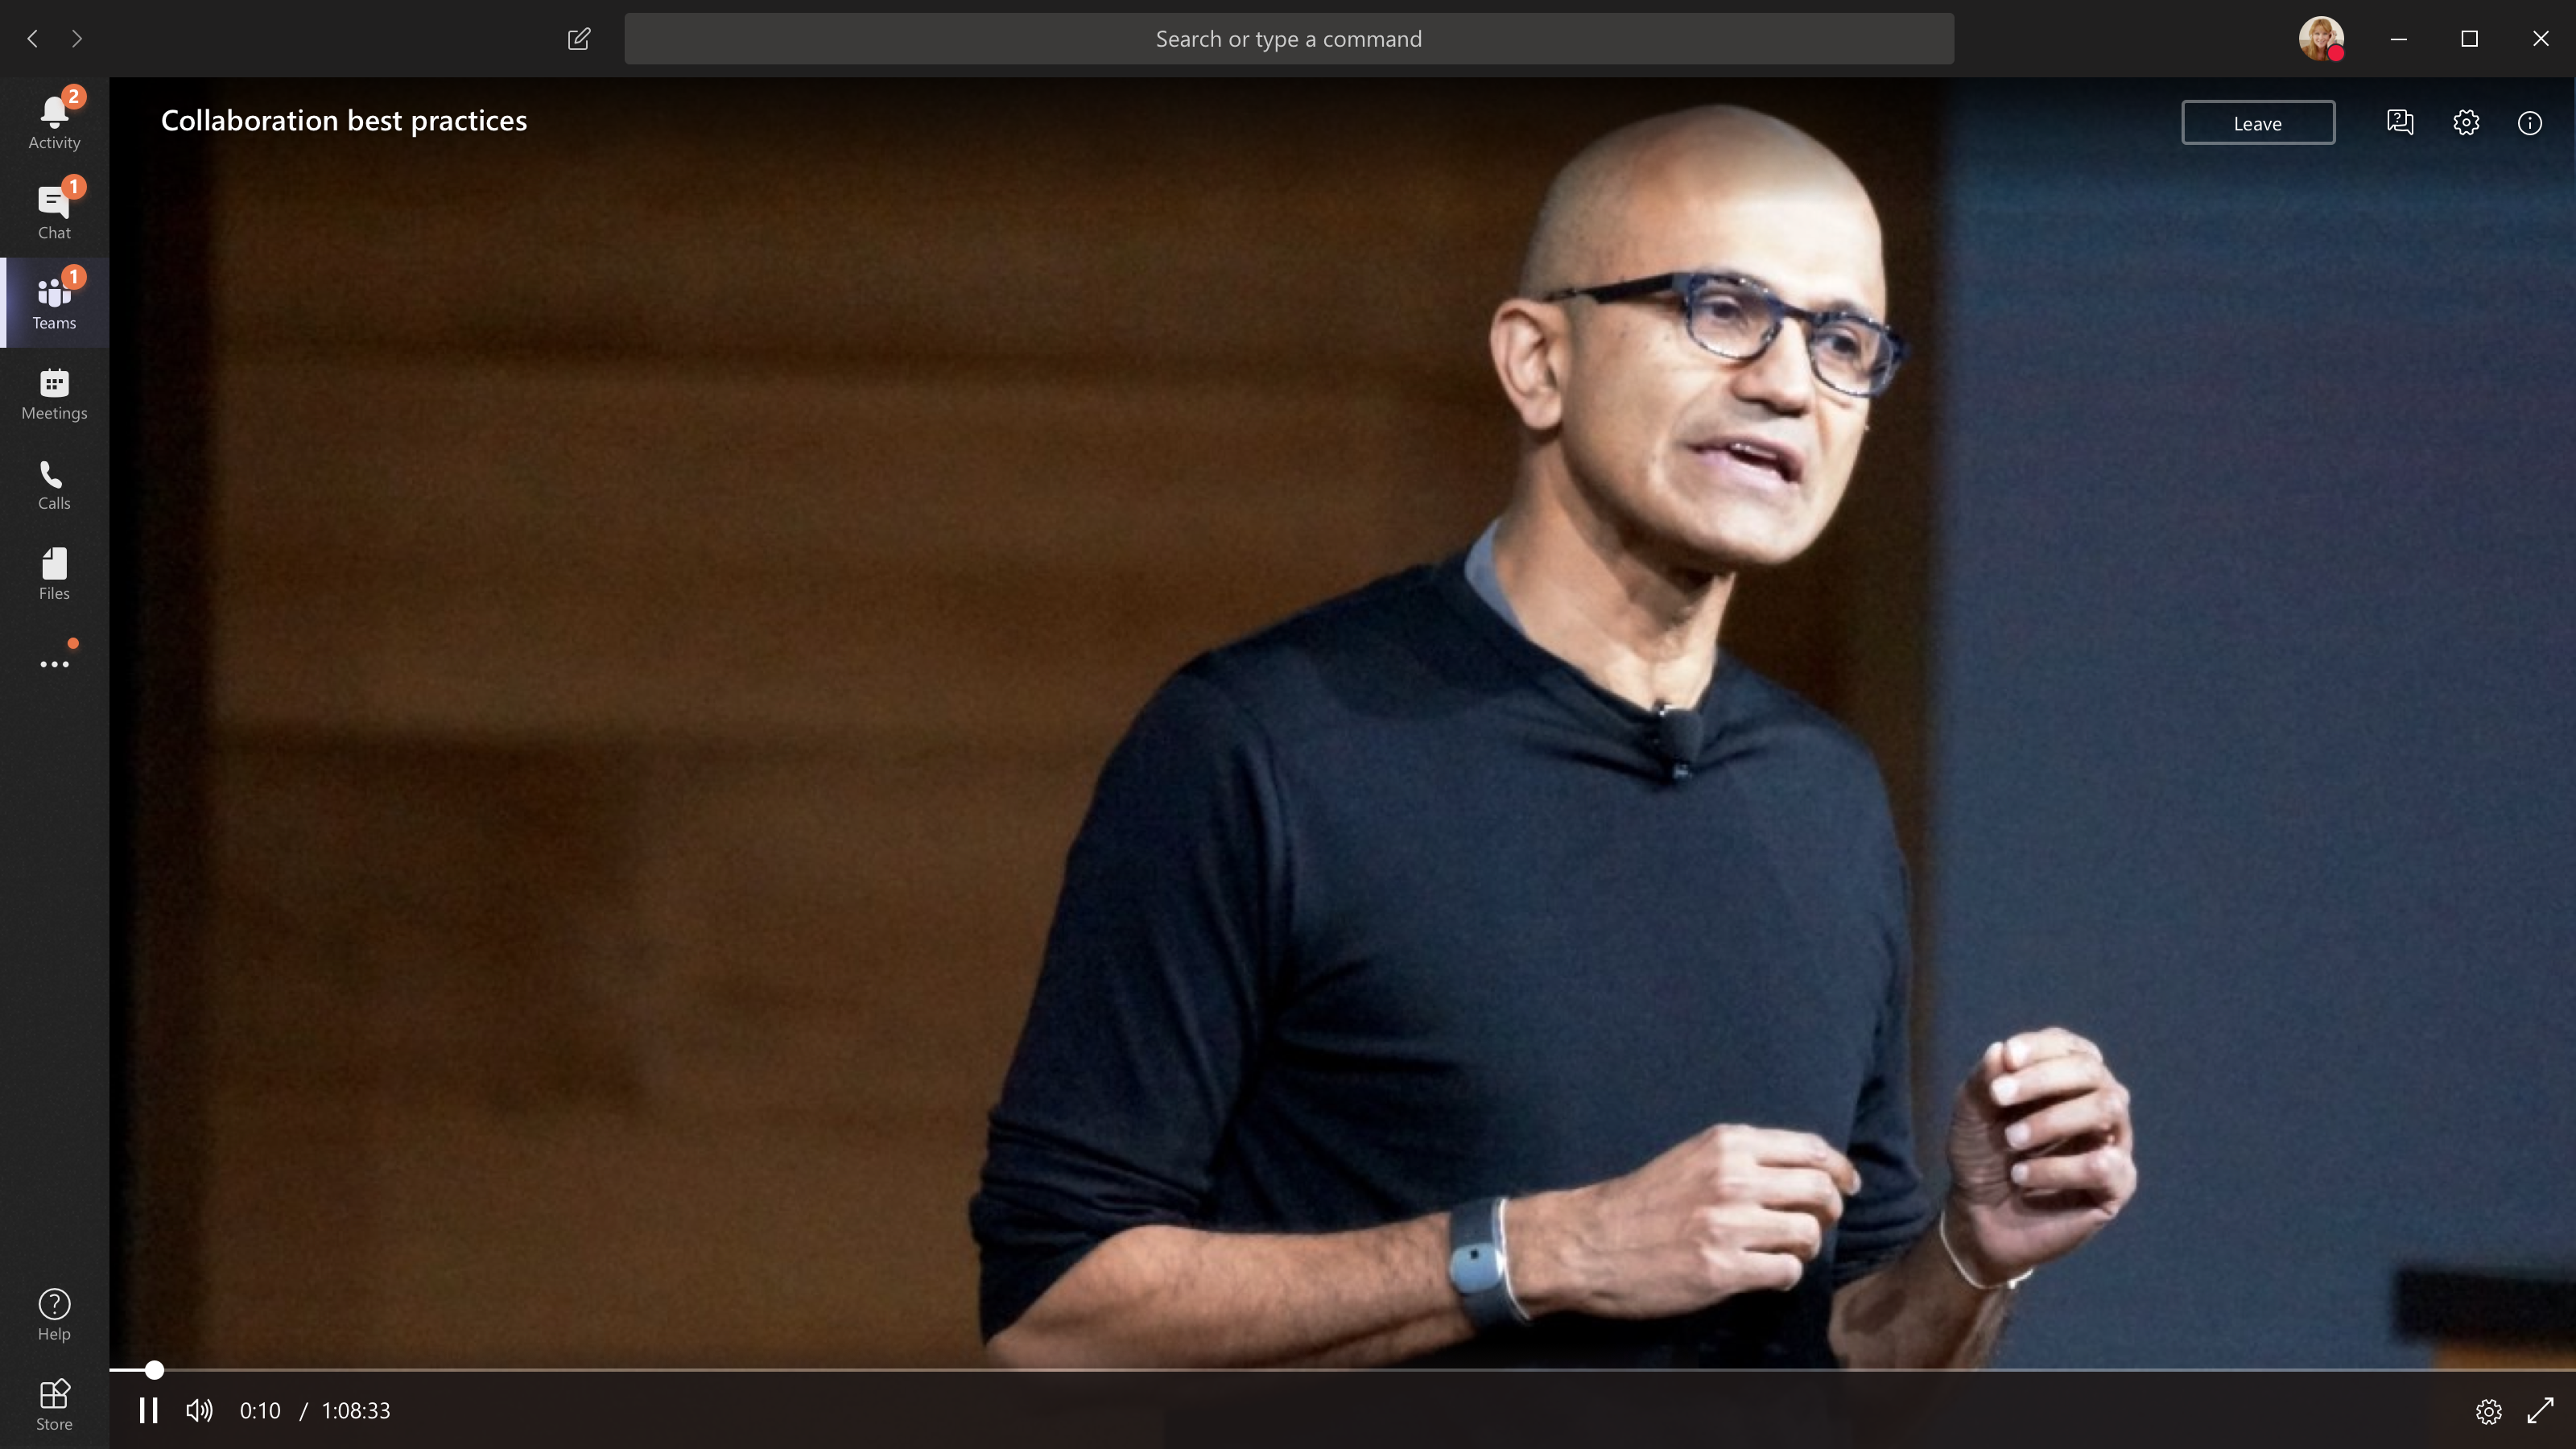The height and width of the screenshot is (1449, 2576).
Task: Browse Files in sidebar
Action: [55, 573]
